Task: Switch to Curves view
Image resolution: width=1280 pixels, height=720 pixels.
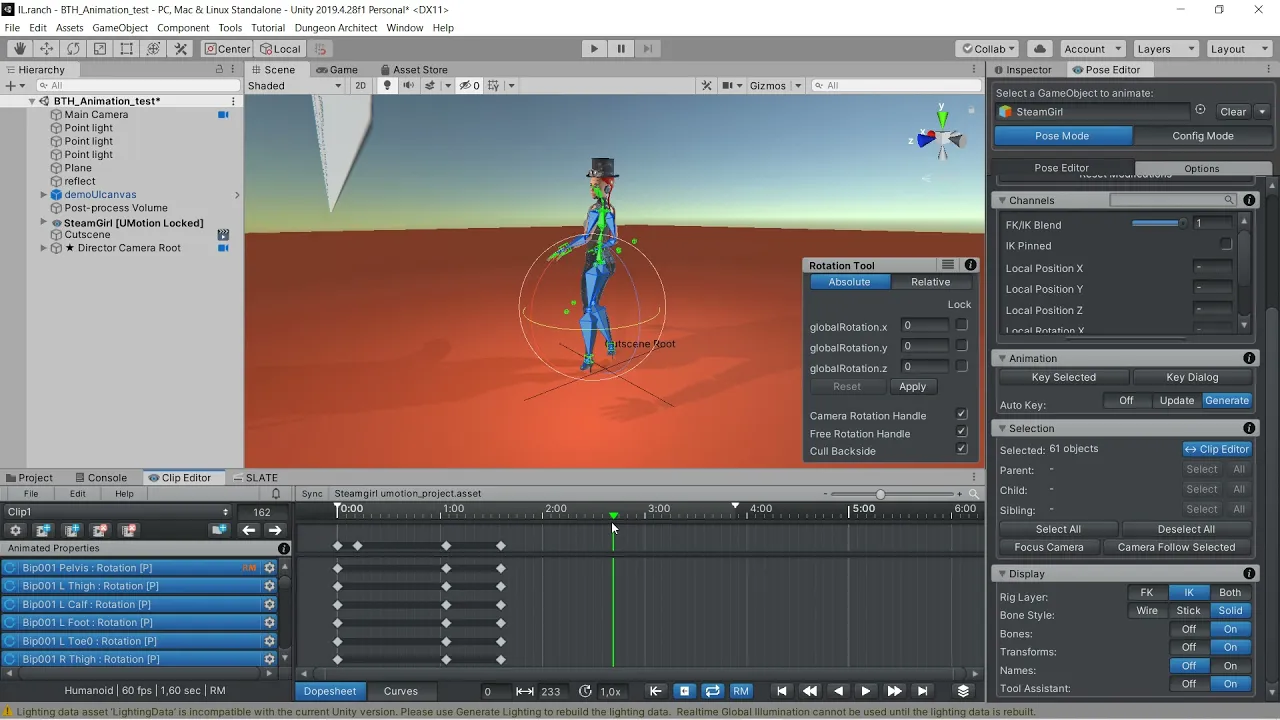Action: pyautogui.click(x=401, y=691)
